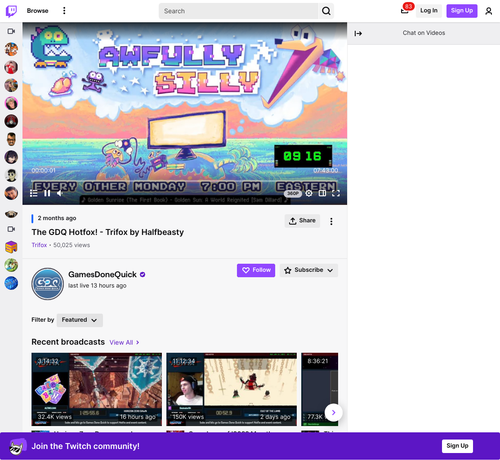Open the second channel avatar with red outfit
Image resolution: width=500 pixels, height=460 pixels.
[x=11, y=67]
